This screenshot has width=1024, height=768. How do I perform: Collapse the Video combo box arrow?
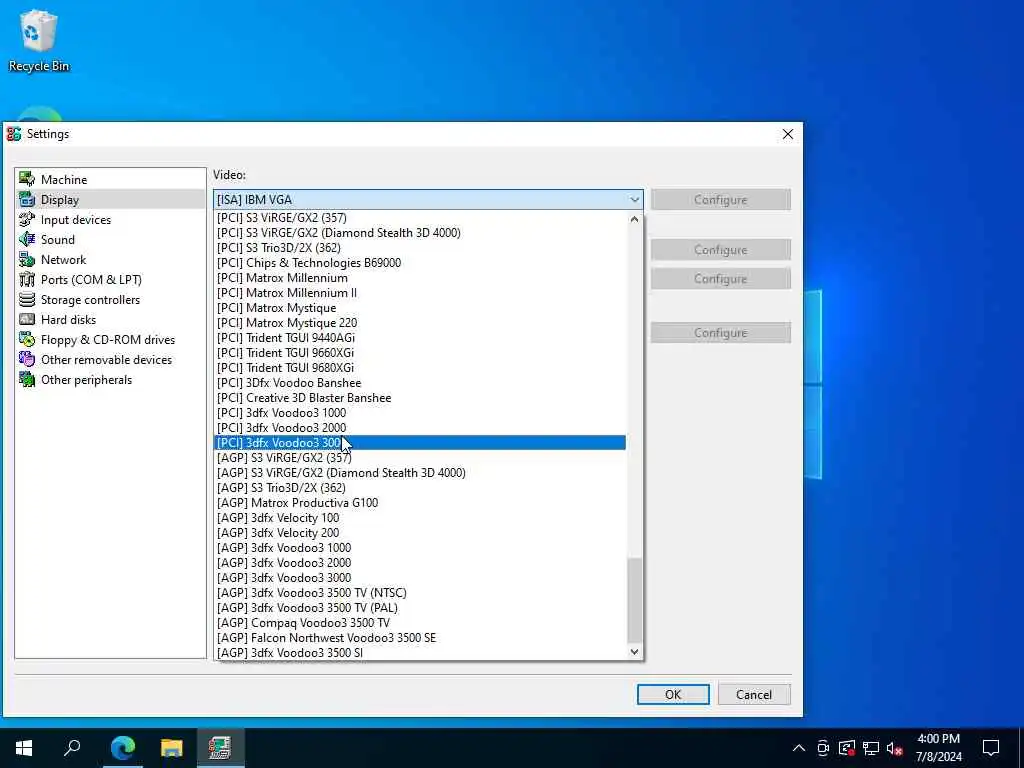634,200
